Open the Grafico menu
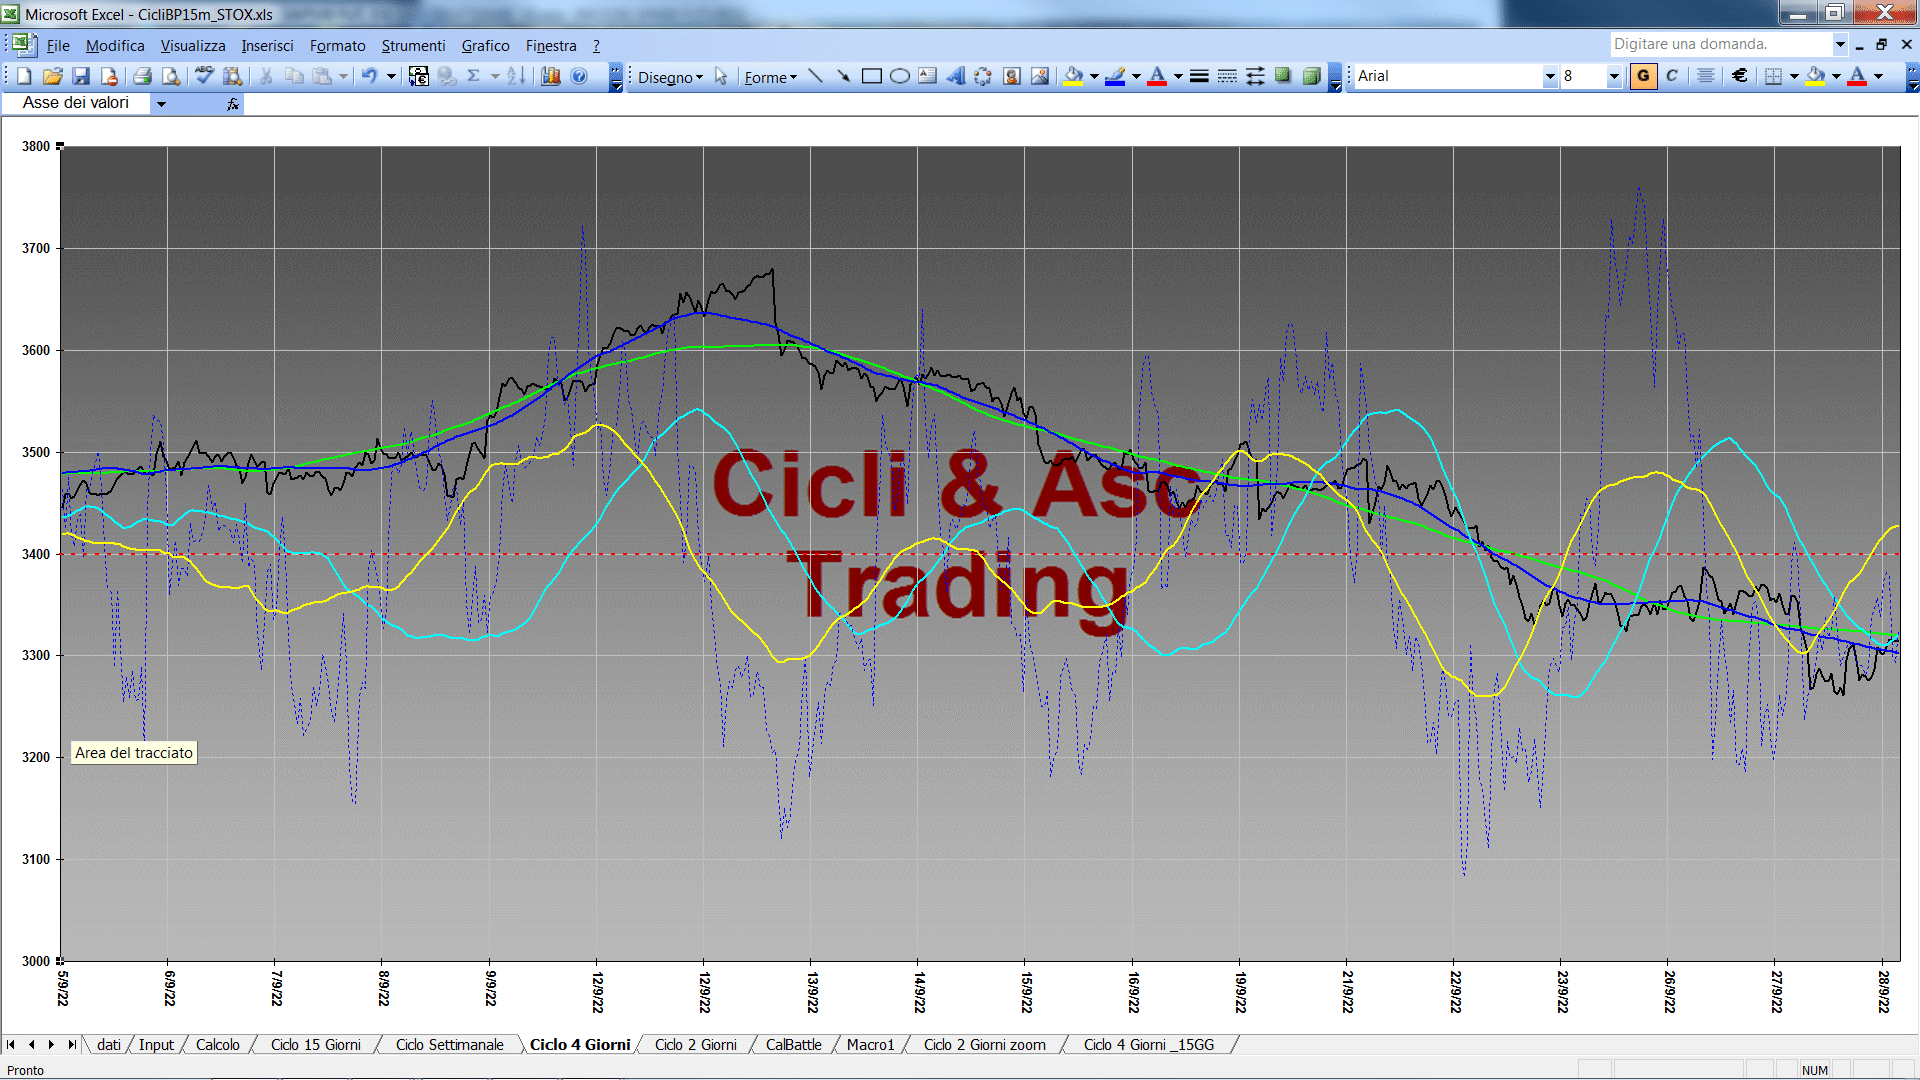1920x1080 pixels. tap(485, 46)
